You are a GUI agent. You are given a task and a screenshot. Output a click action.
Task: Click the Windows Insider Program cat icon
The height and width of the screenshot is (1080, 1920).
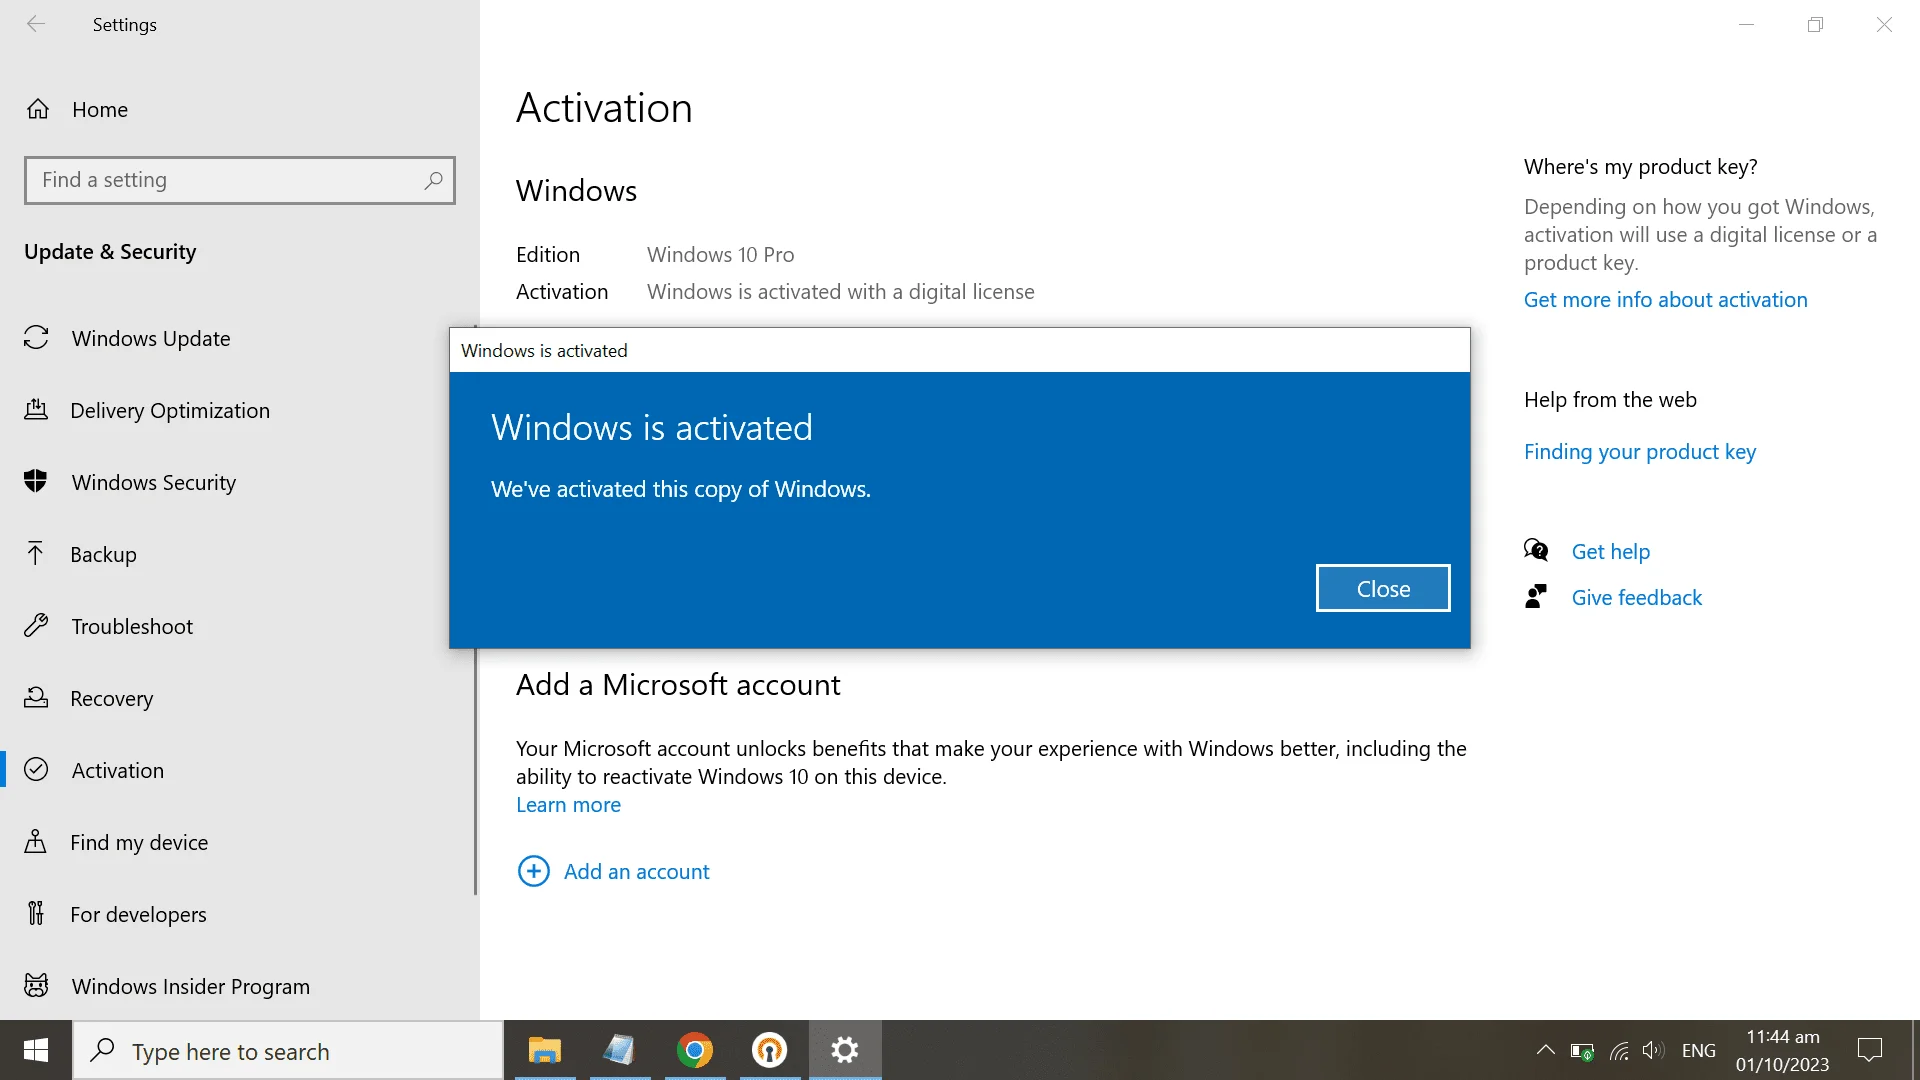point(36,986)
